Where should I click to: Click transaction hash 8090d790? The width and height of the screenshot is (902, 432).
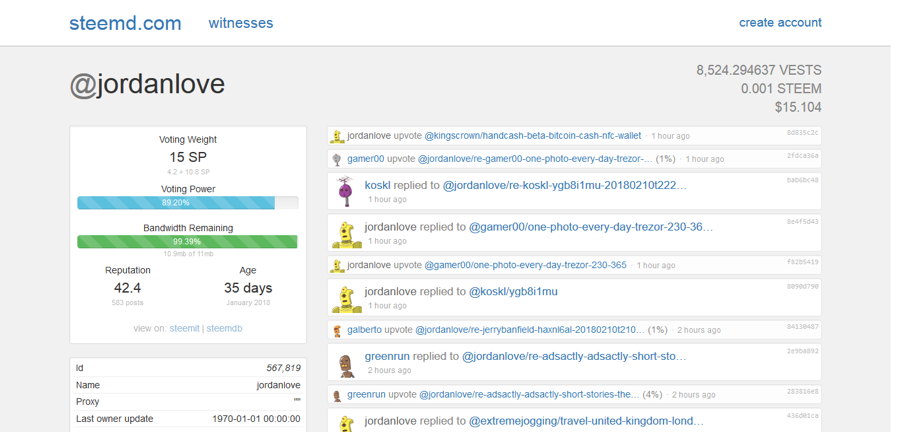[x=802, y=286]
